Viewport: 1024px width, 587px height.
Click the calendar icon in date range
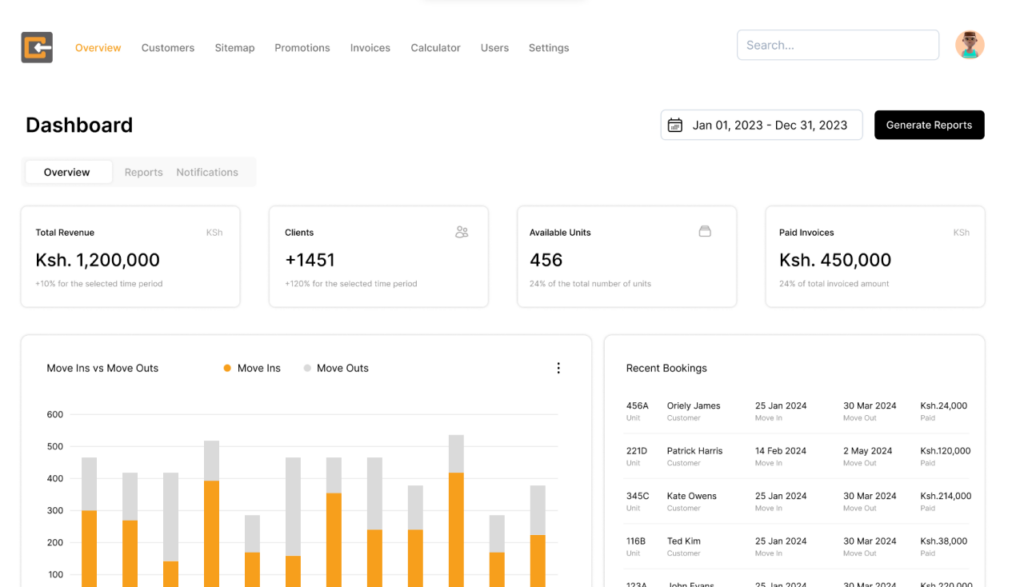pyautogui.click(x=675, y=125)
